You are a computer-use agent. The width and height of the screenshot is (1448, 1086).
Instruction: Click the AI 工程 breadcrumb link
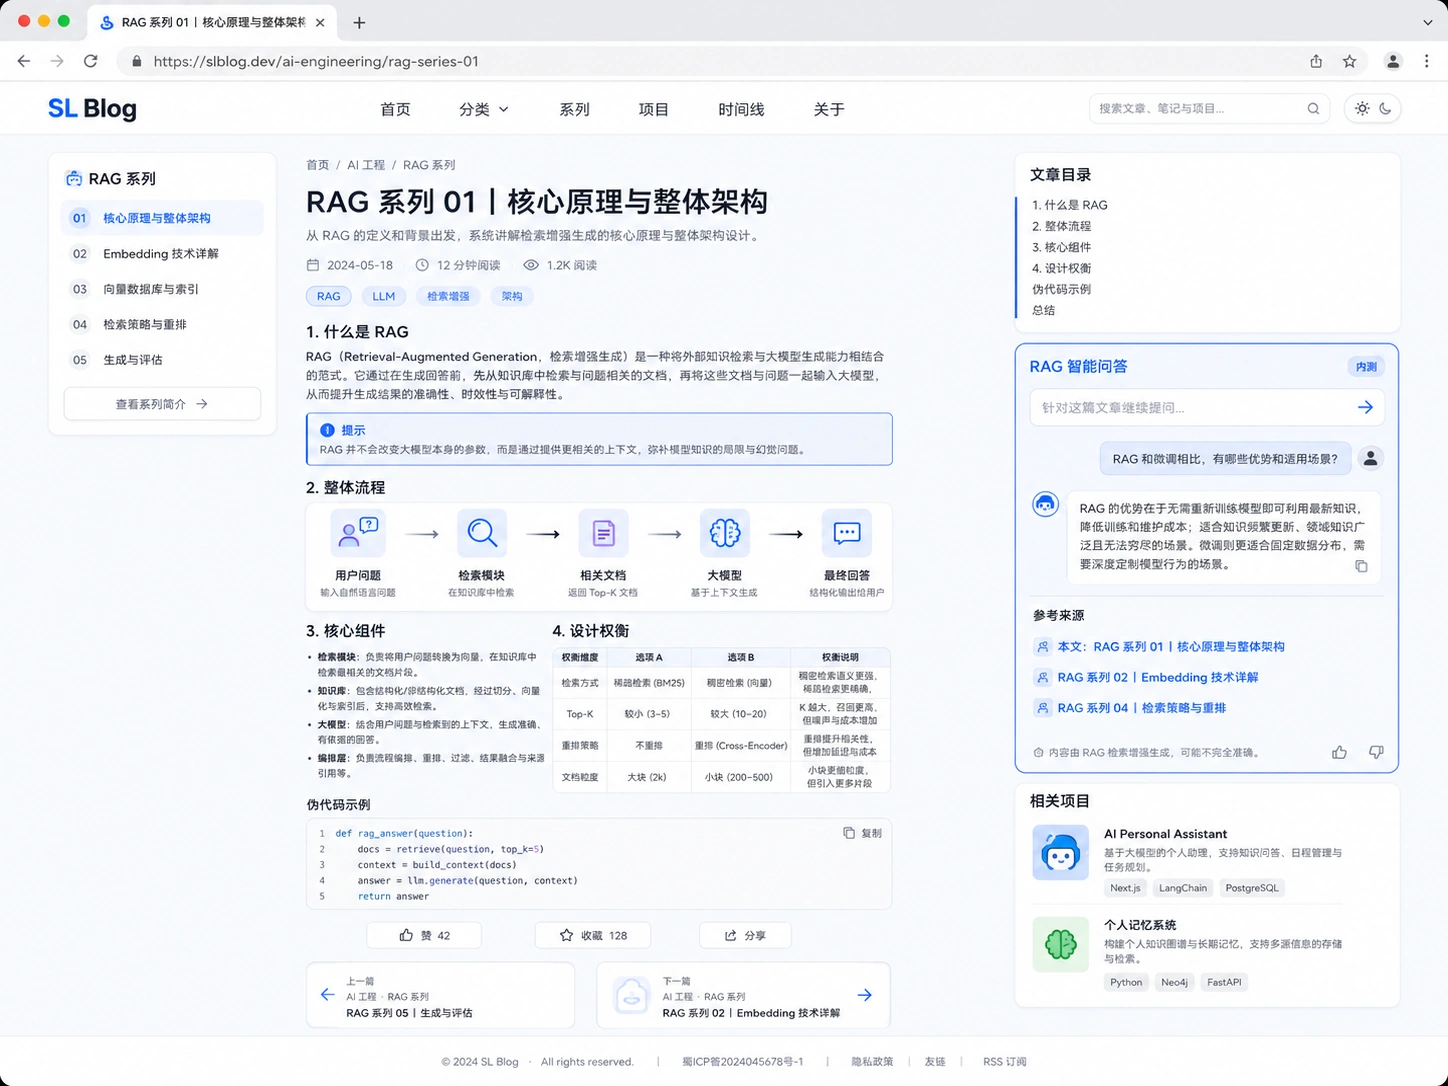366,165
